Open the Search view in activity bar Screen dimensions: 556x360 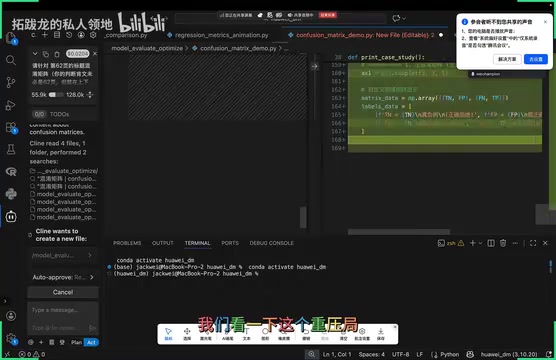(11, 60)
